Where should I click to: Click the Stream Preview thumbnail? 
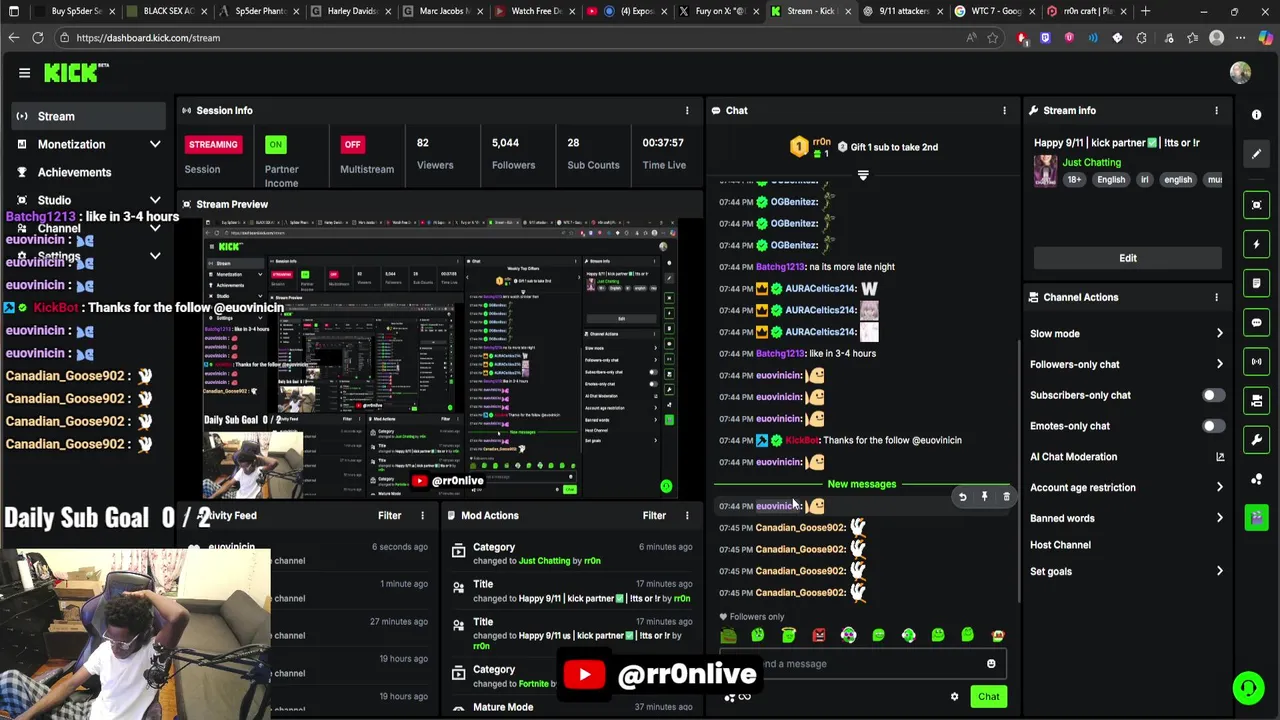[x=440, y=358]
